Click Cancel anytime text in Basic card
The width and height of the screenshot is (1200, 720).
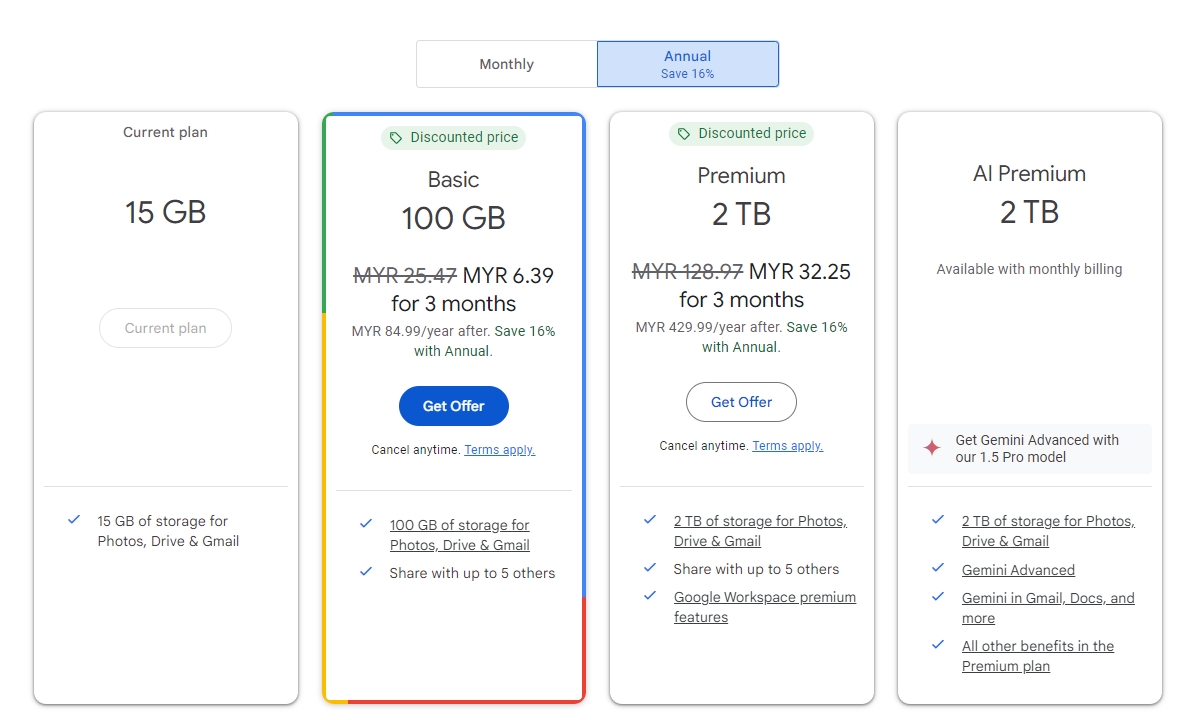[x=416, y=450]
